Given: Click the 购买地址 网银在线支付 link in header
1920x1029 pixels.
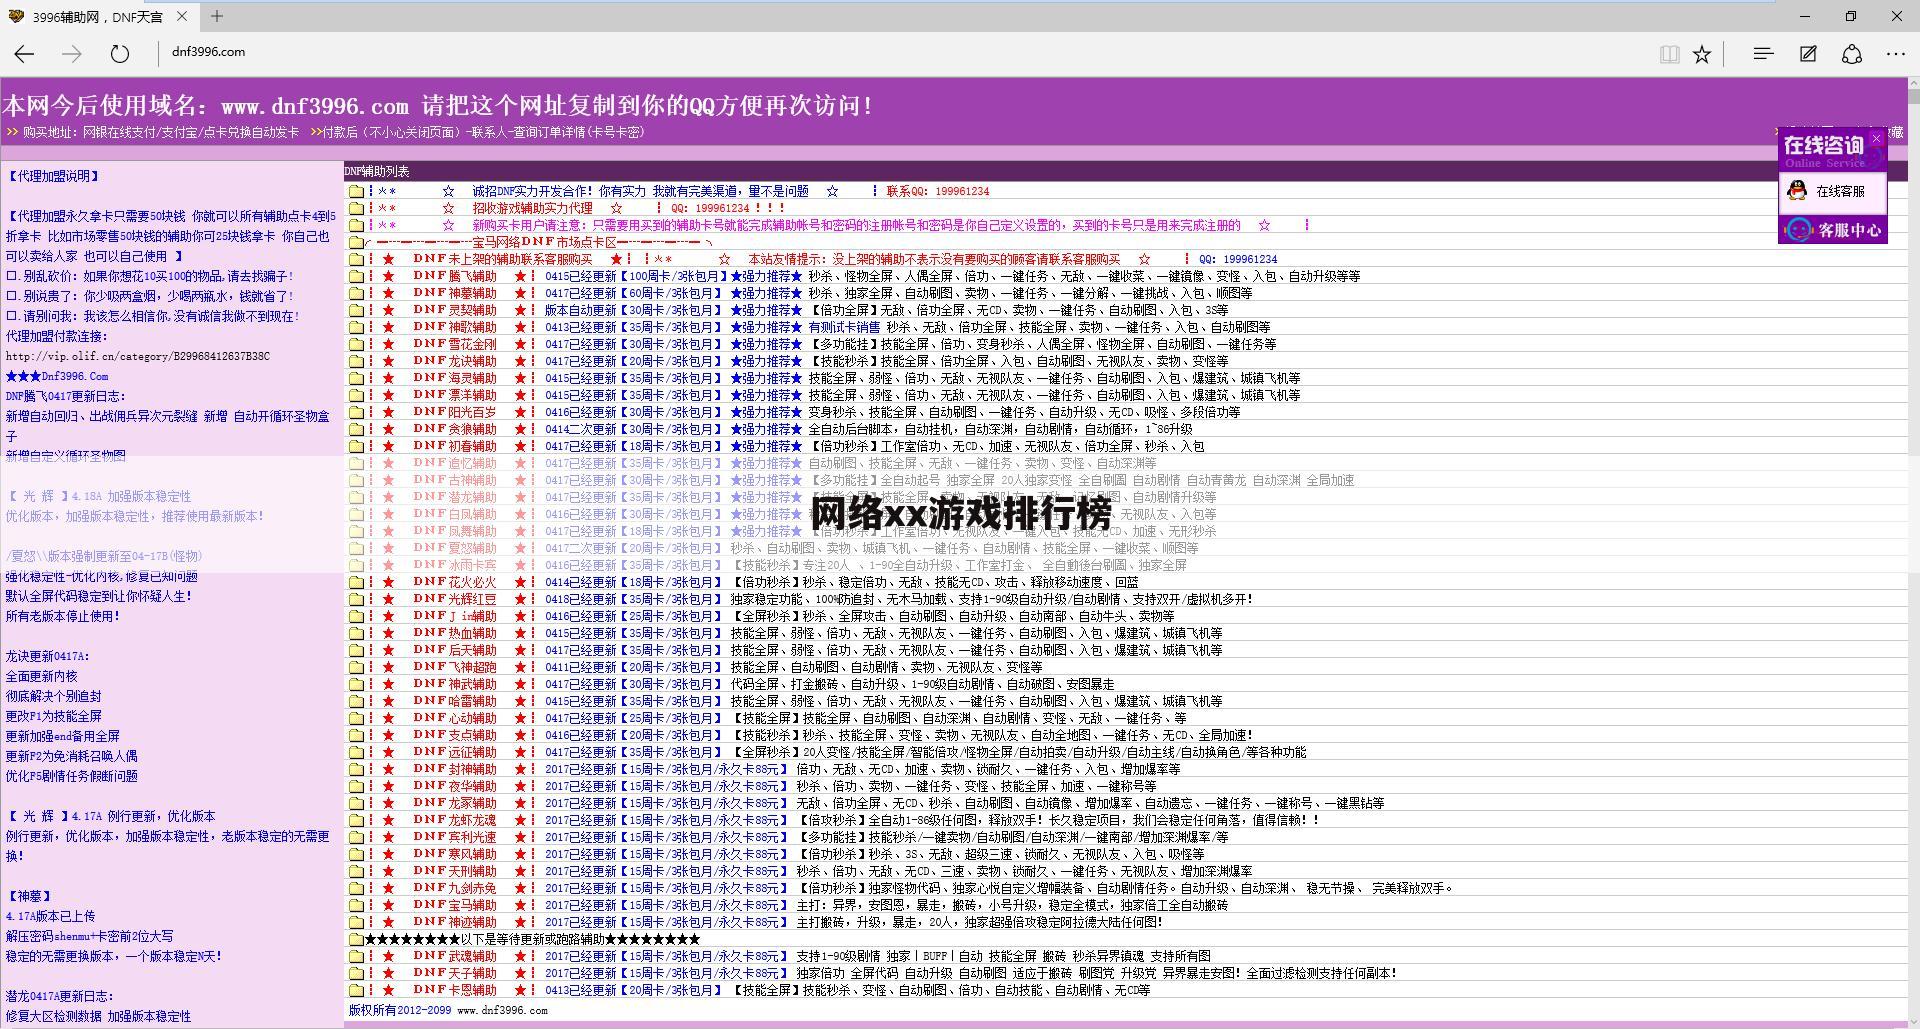Looking at the screenshot, I should click(x=160, y=133).
